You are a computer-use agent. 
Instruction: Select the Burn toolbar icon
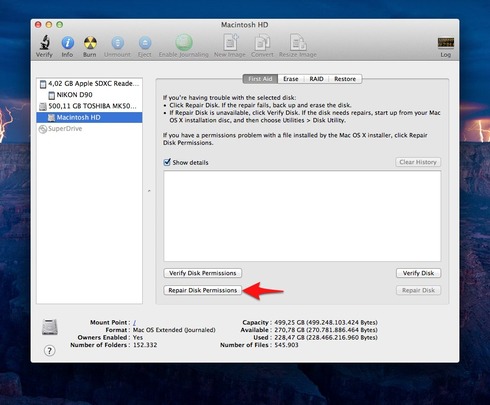click(x=90, y=43)
